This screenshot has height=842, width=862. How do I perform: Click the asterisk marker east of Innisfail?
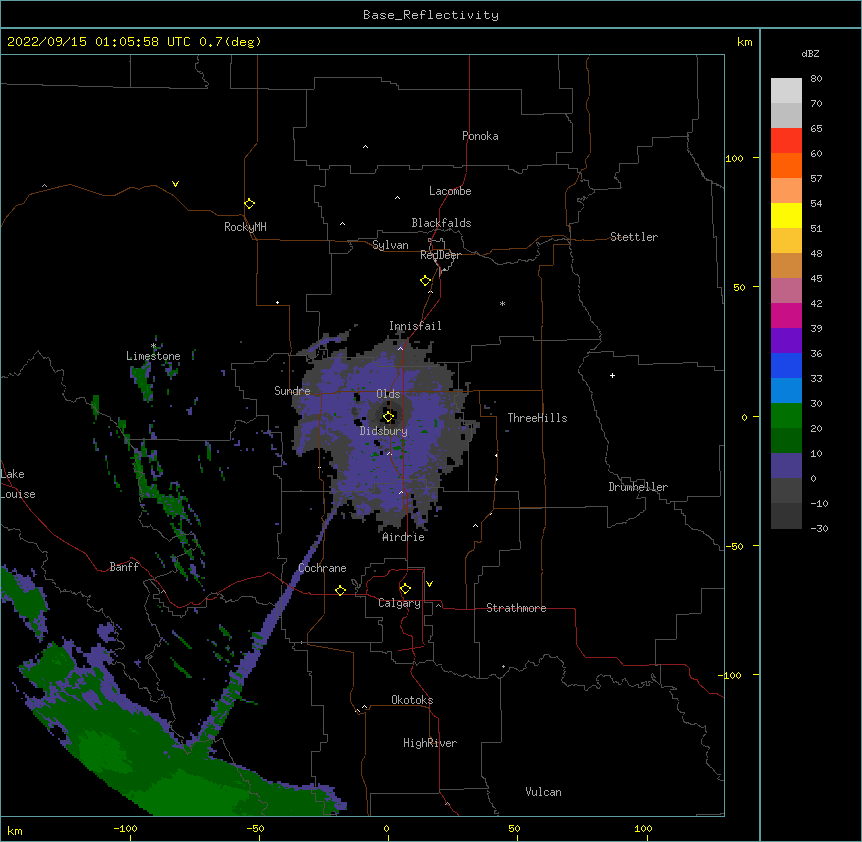[502, 303]
